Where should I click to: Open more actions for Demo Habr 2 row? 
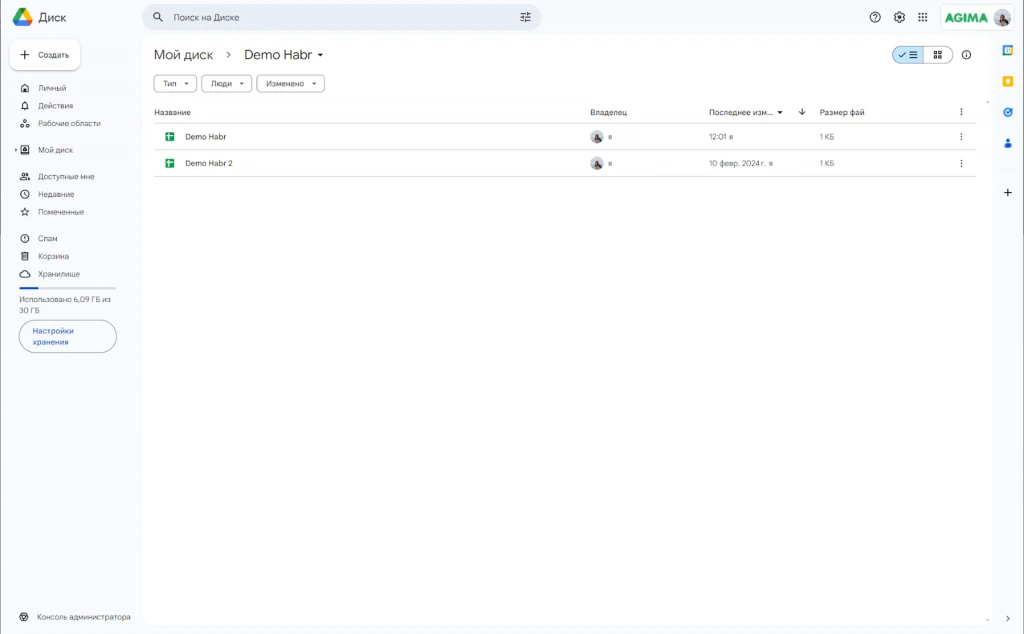tap(961, 163)
